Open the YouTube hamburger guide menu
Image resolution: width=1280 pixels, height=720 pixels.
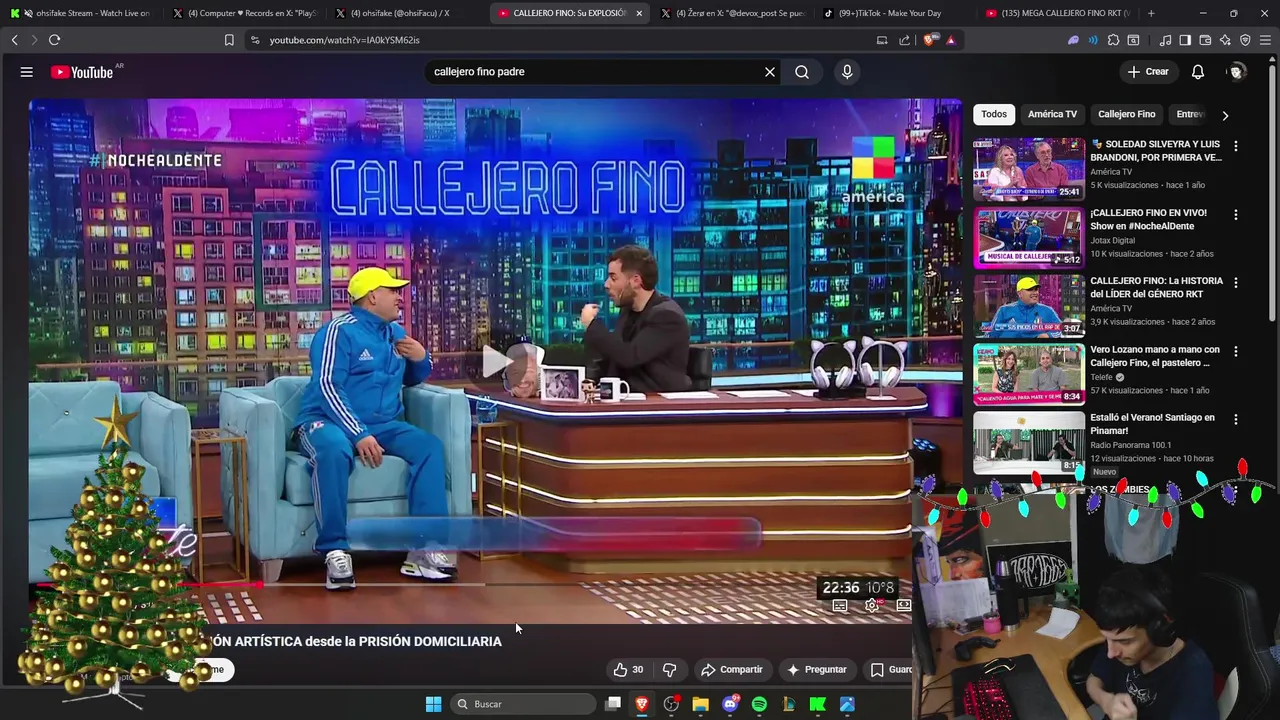(x=27, y=72)
